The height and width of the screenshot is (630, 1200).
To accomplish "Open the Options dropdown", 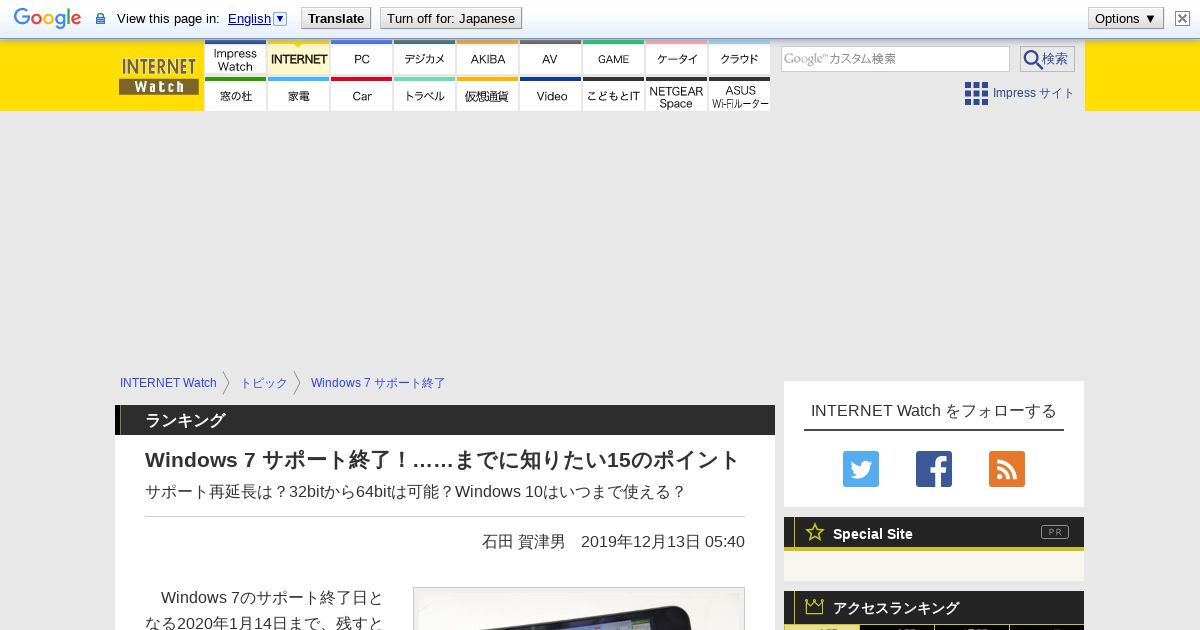I will click(x=1125, y=18).
